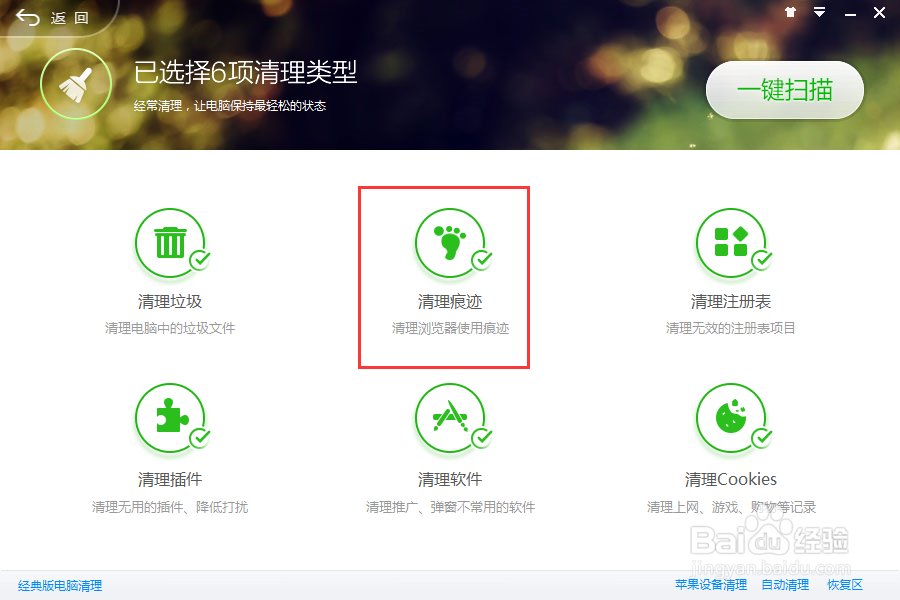
Task: Click the 一键扫描 scan button
Action: click(784, 90)
